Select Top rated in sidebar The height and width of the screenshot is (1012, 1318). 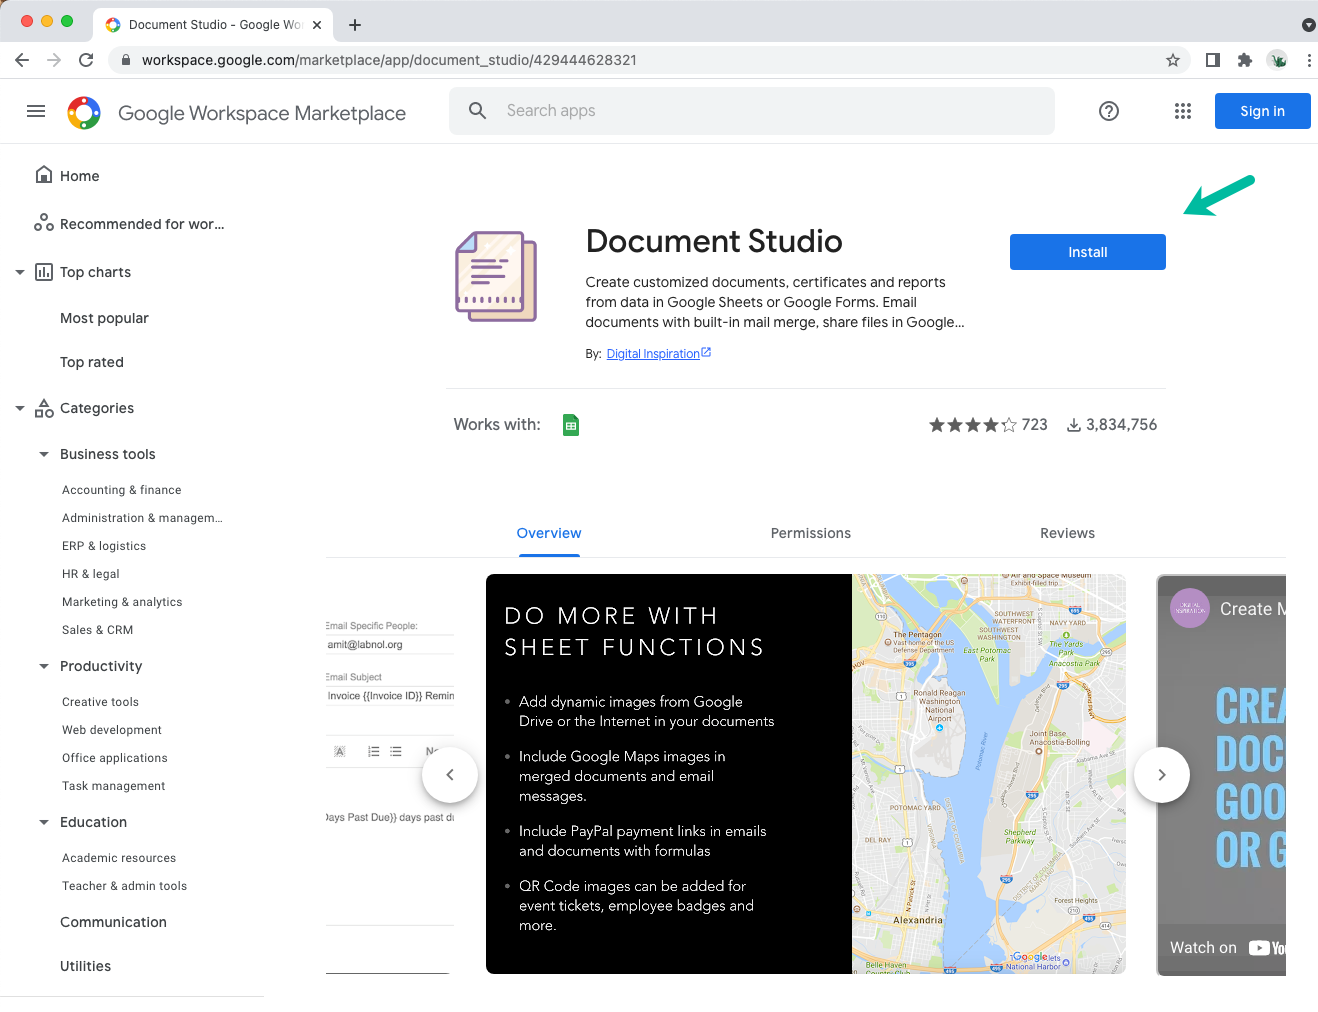click(x=92, y=362)
